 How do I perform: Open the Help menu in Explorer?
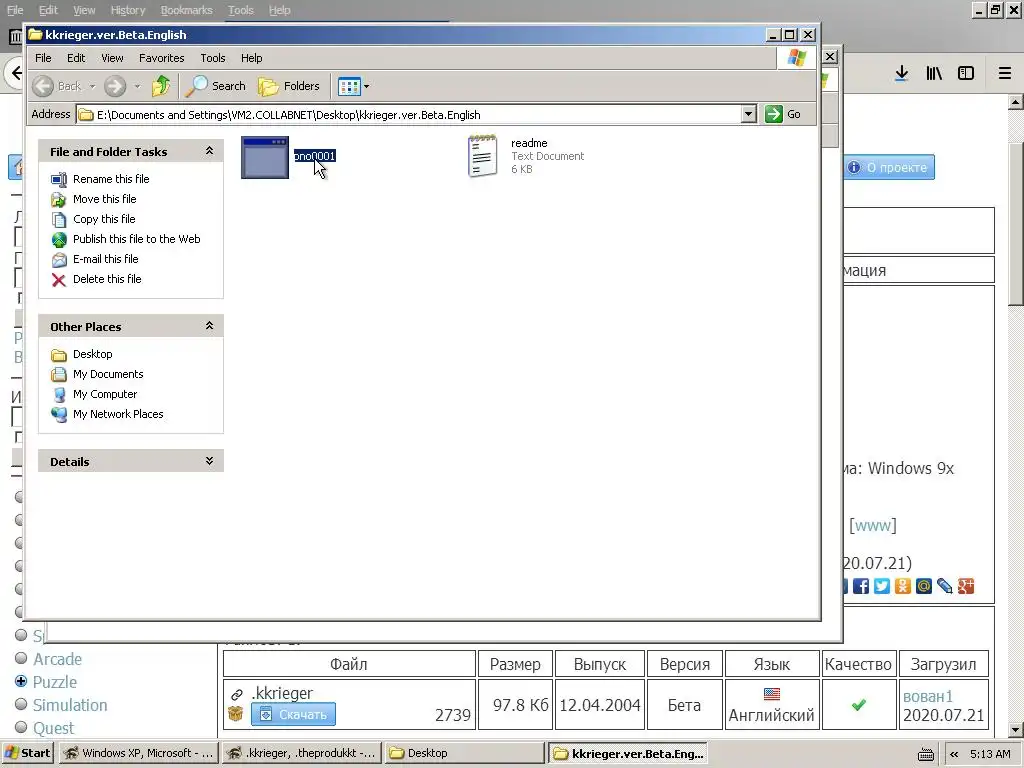(251, 58)
